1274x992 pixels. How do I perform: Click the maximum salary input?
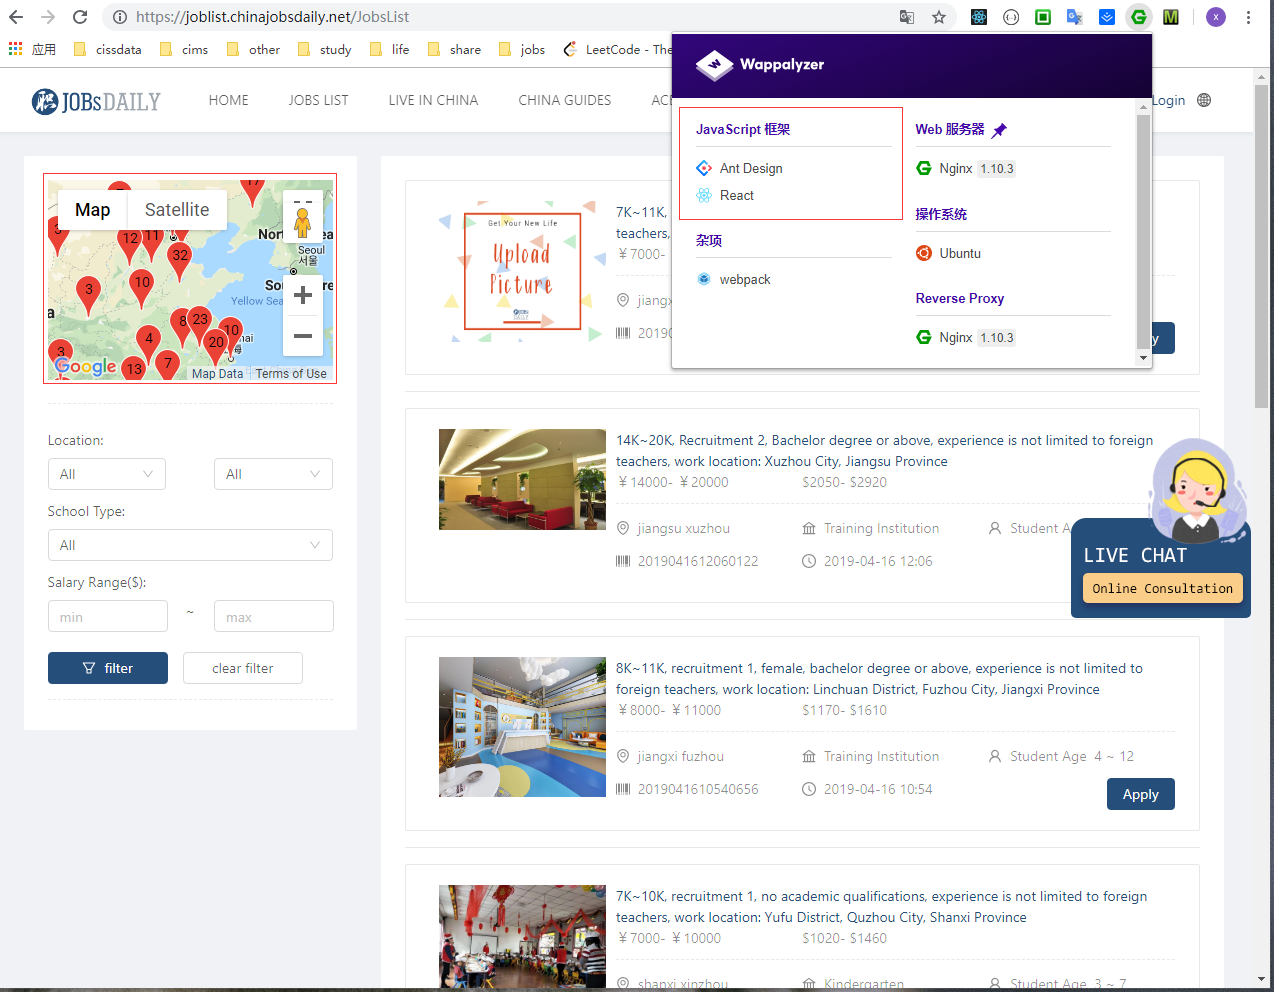(274, 616)
